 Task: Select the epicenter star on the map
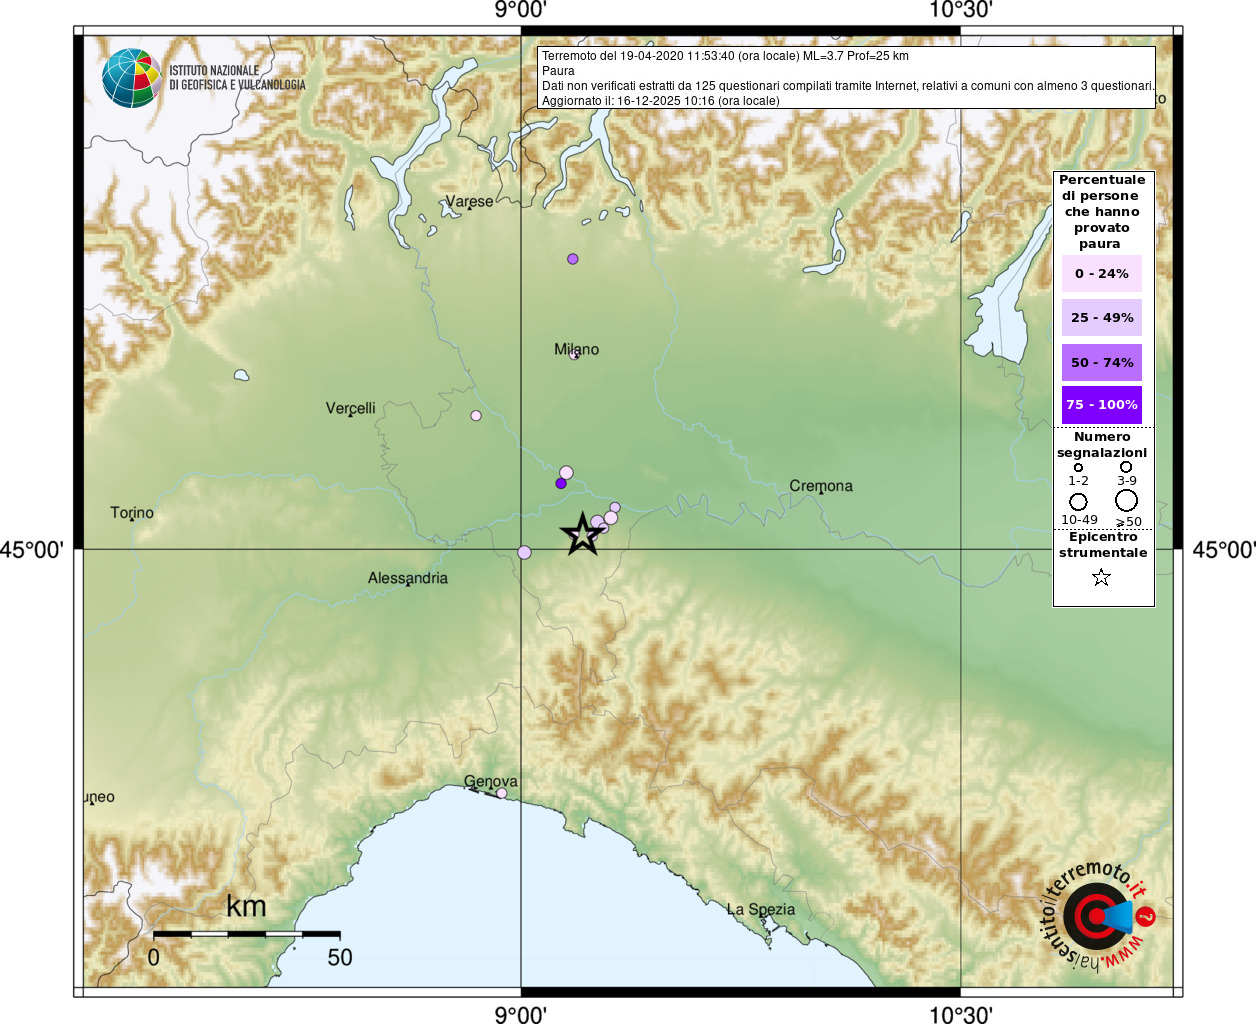pyautogui.click(x=582, y=534)
